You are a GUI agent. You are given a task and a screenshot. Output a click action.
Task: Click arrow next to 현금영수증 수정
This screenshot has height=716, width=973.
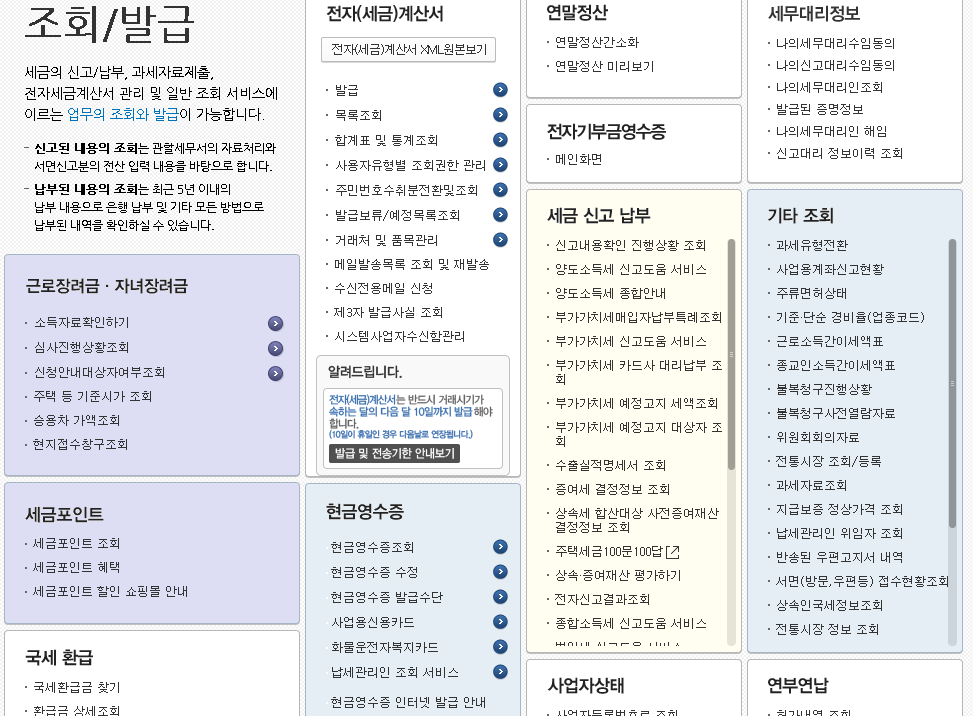[500, 571]
